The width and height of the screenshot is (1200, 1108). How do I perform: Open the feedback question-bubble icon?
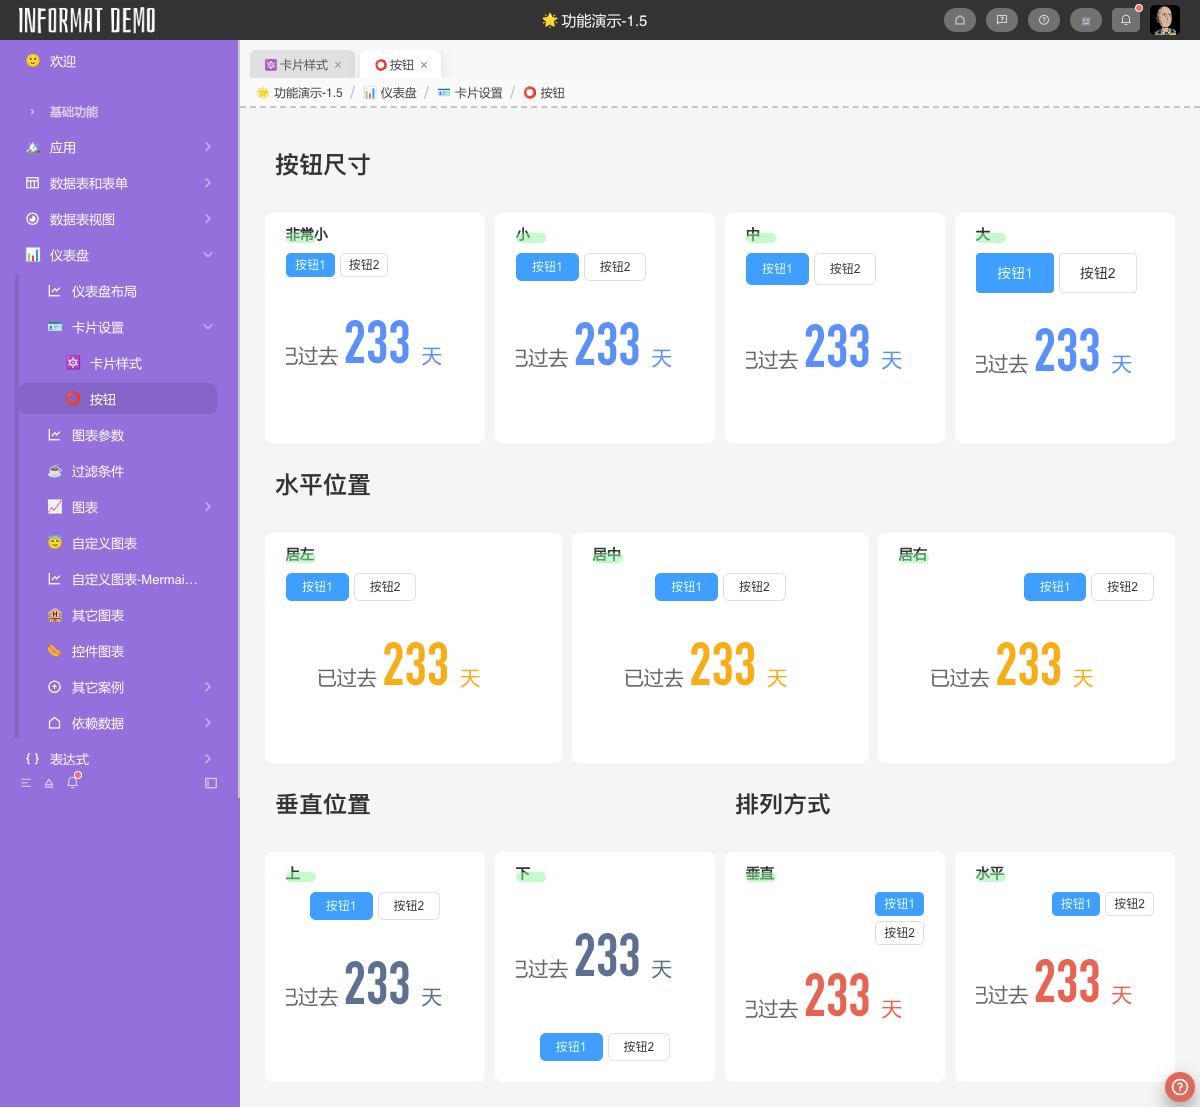(x=1001, y=20)
